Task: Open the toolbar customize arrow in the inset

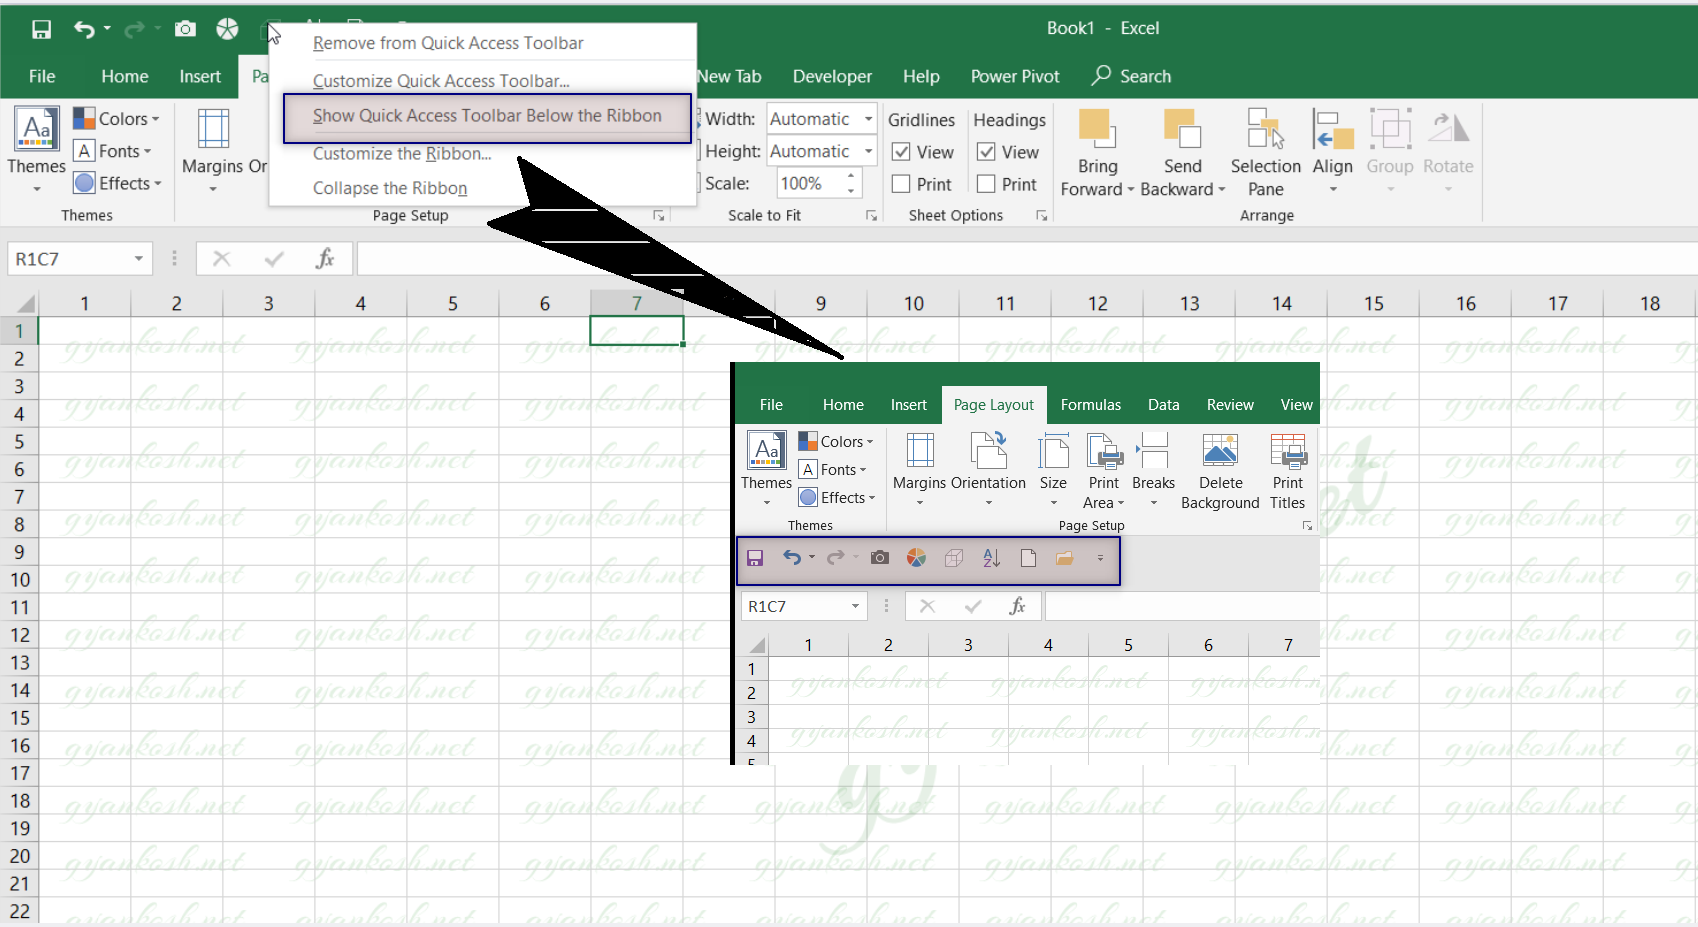Action: point(1100,558)
